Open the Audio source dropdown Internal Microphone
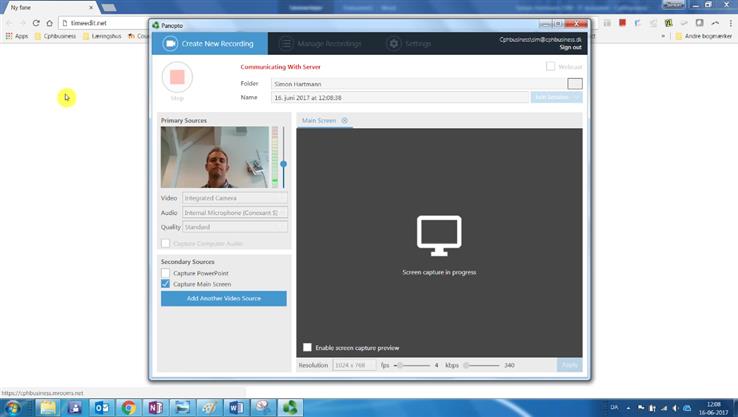738x417 pixels. [235, 212]
